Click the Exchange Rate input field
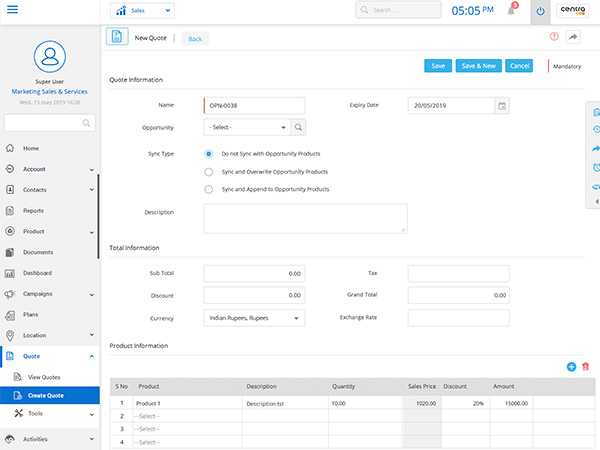600x450 pixels. point(458,318)
